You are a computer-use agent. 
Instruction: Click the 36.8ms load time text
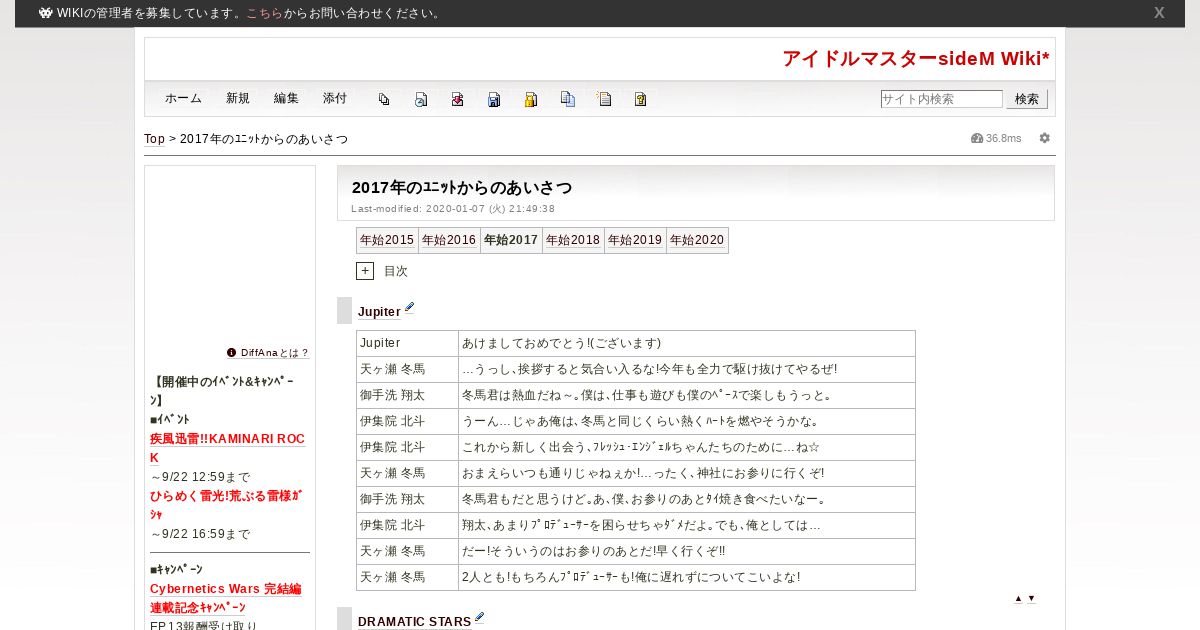click(1004, 138)
